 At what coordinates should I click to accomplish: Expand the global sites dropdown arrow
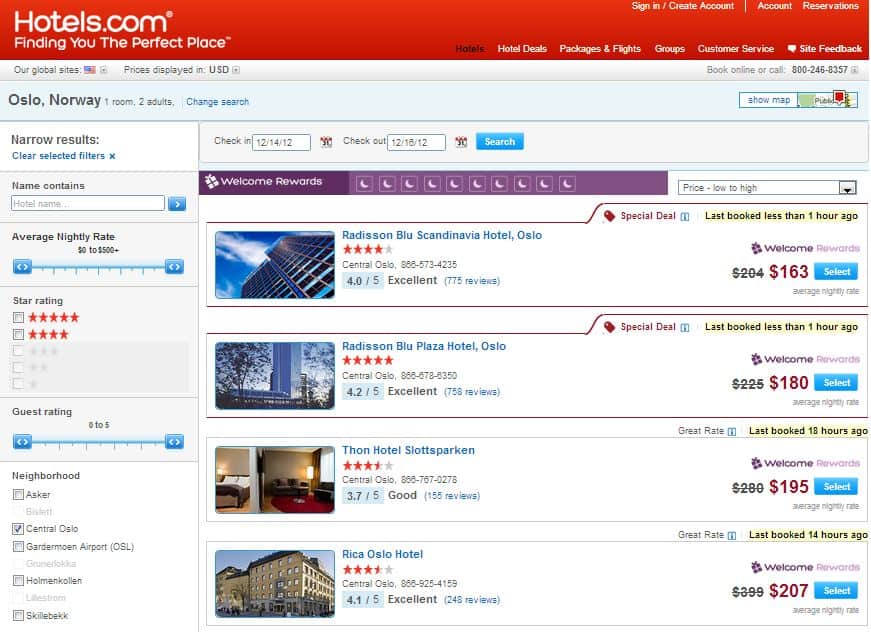pos(103,70)
